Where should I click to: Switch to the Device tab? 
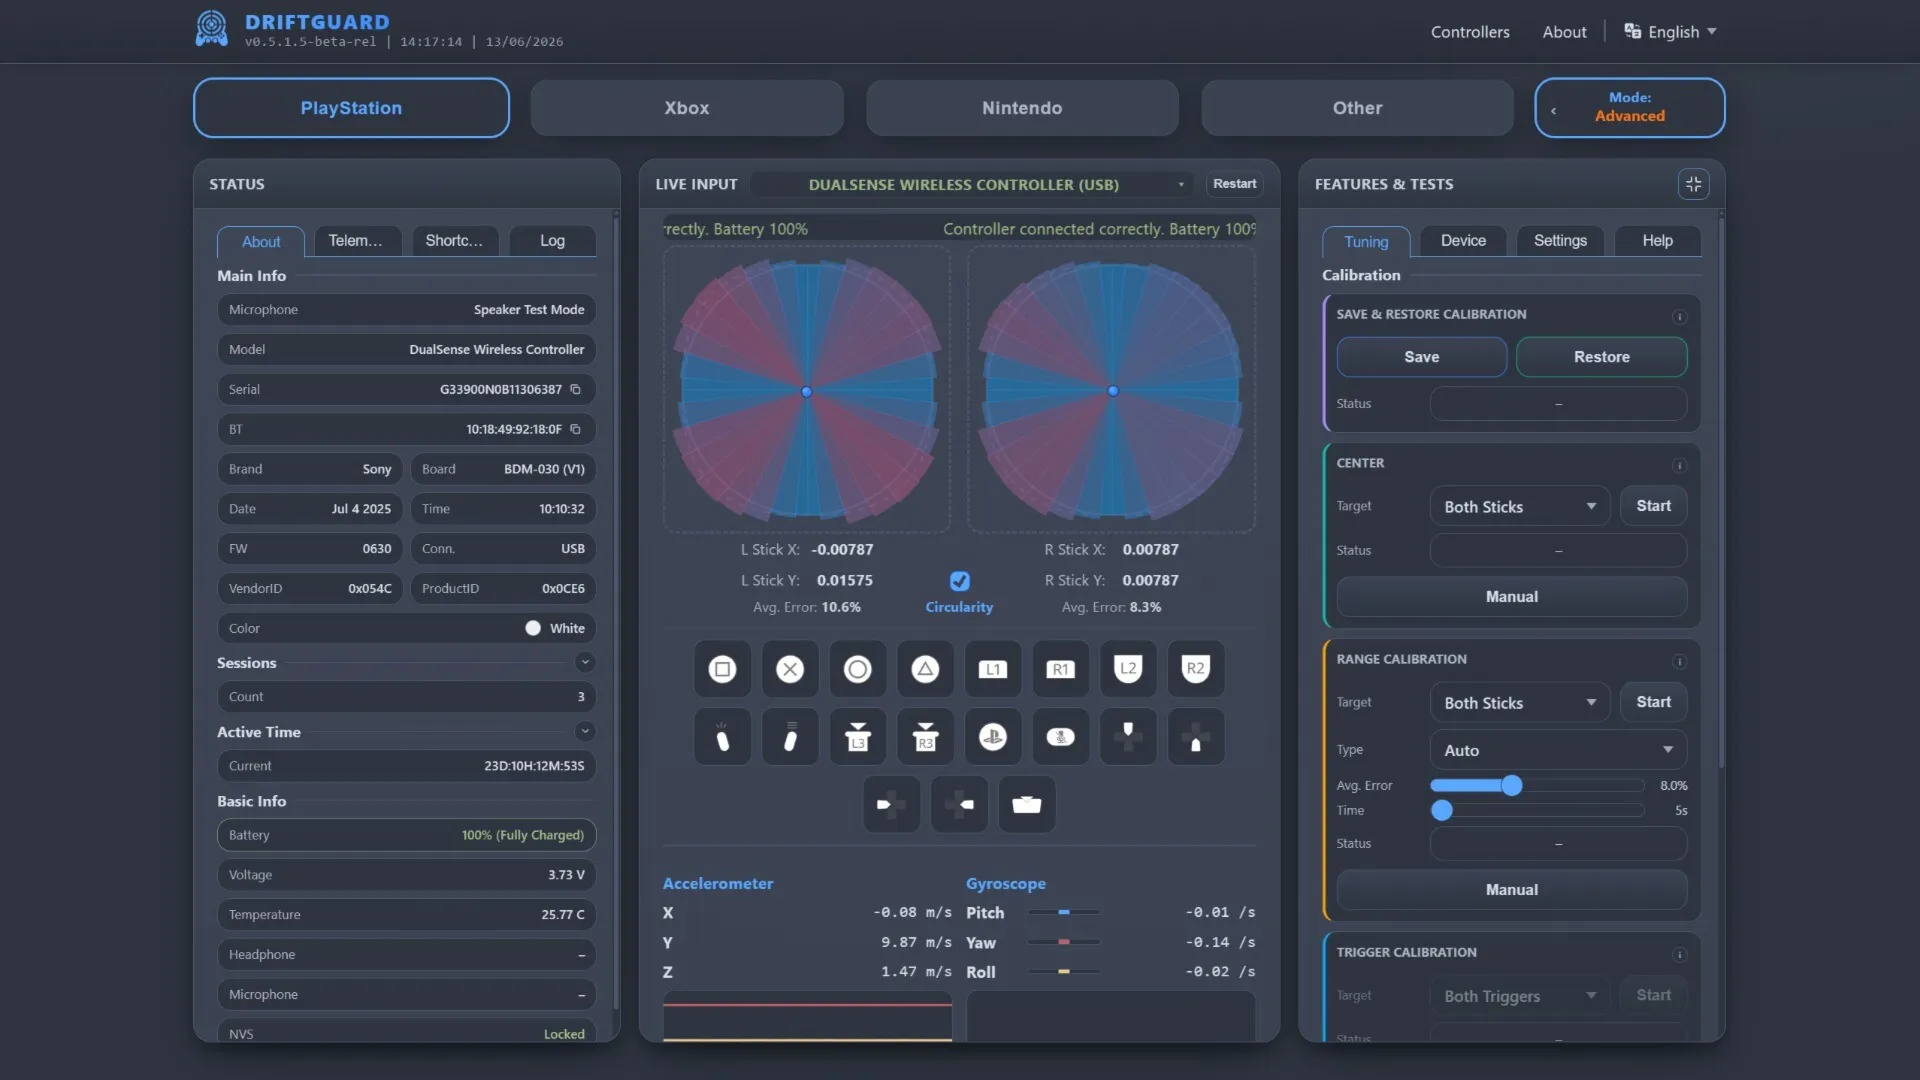click(x=1463, y=241)
